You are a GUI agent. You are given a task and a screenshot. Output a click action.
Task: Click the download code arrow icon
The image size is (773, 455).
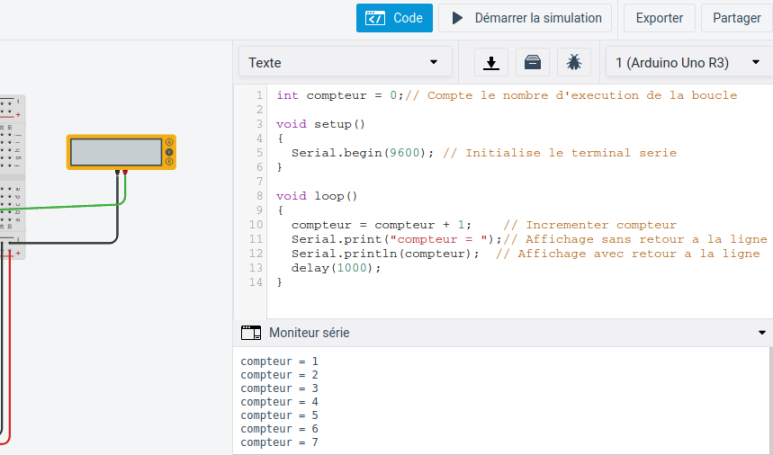[x=491, y=63]
